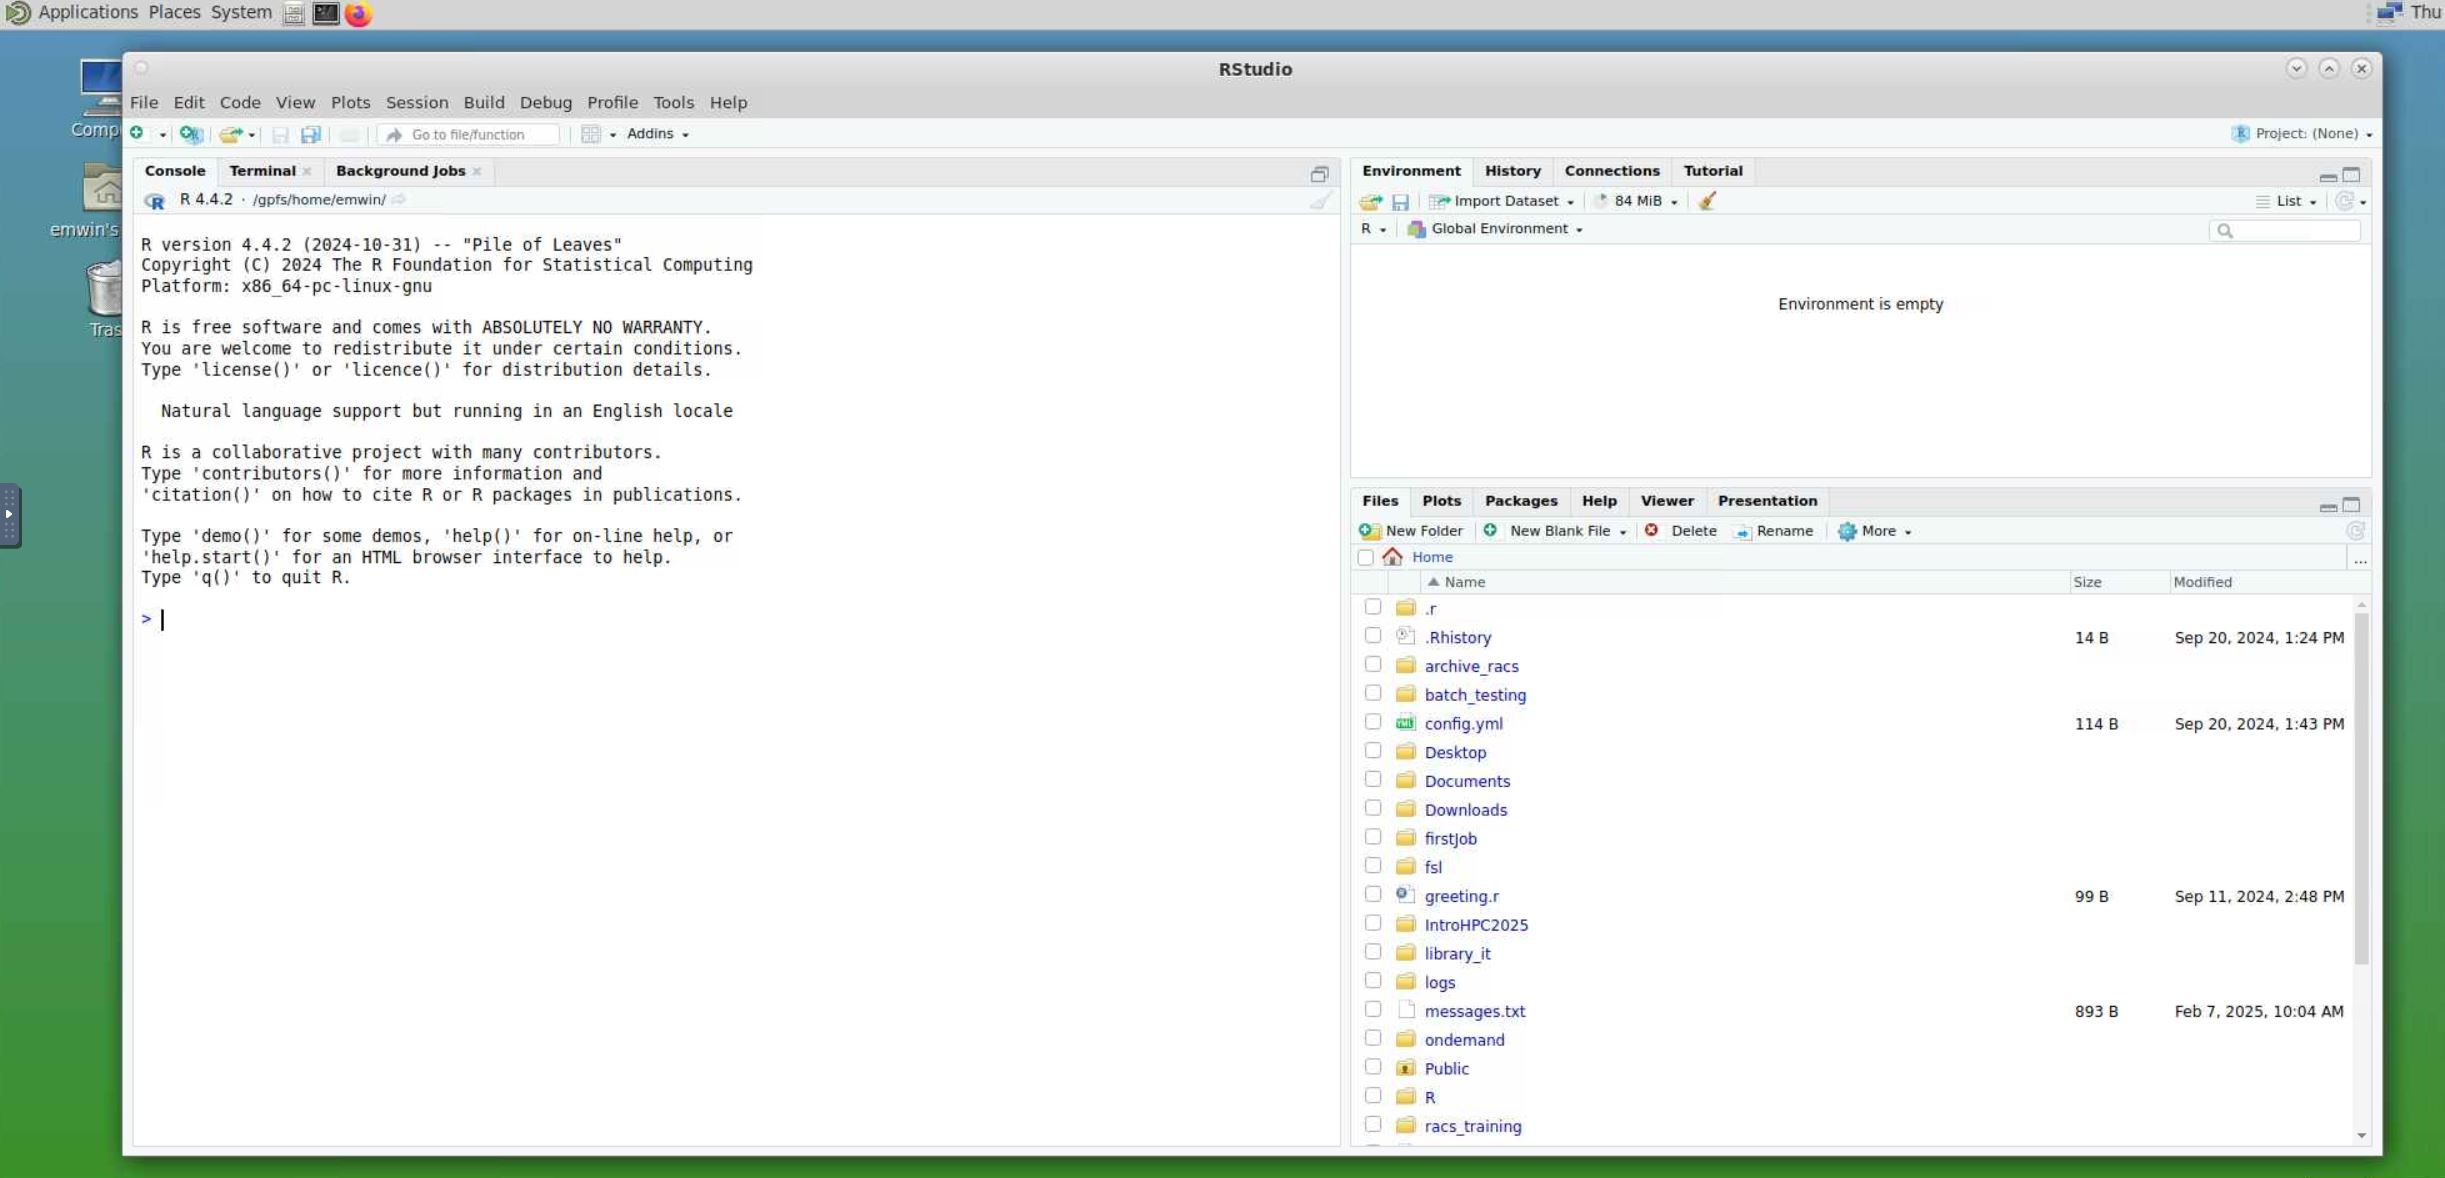Maximize the Environment pane

[x=2352, y=174]
